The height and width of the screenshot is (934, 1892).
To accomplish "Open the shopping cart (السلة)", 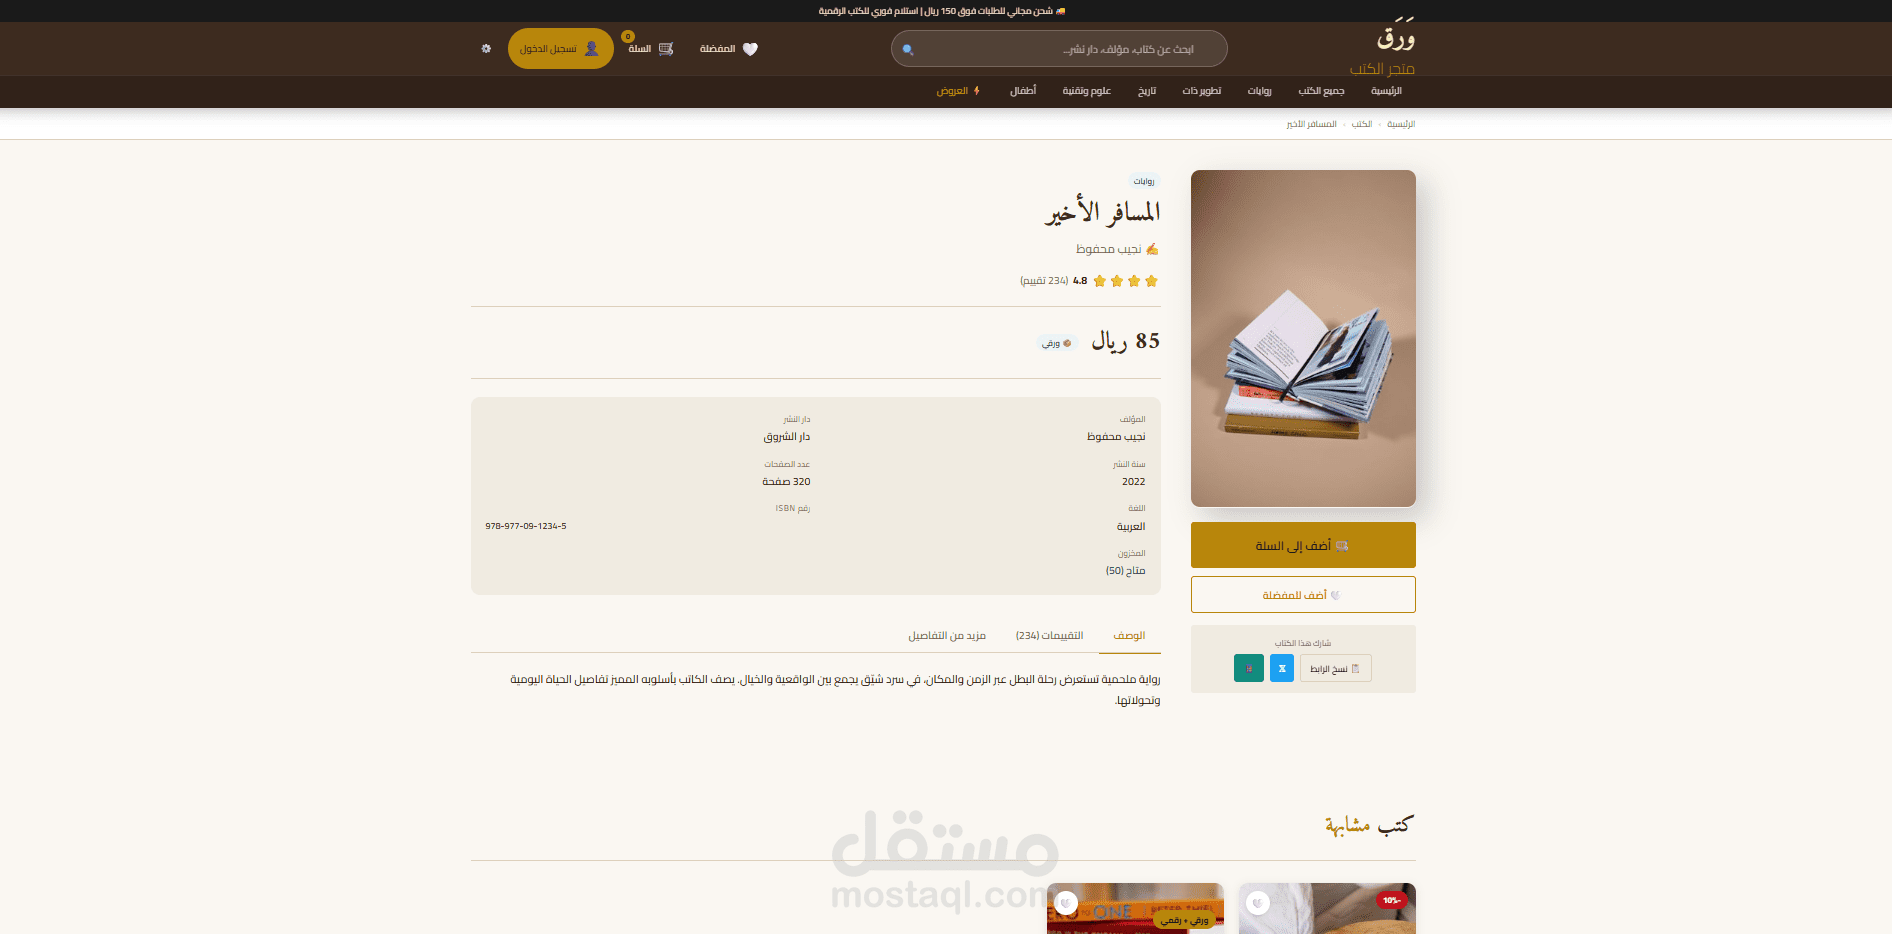I will click(x=651, y=48).
